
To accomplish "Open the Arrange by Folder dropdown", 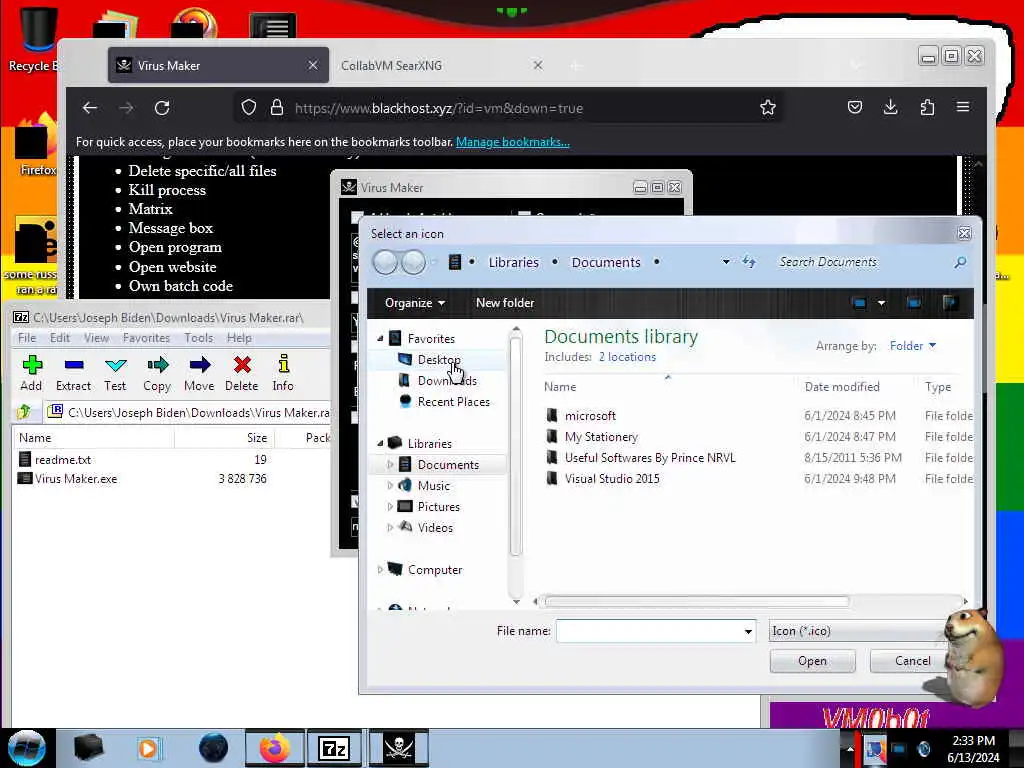I will coord(912,345).
